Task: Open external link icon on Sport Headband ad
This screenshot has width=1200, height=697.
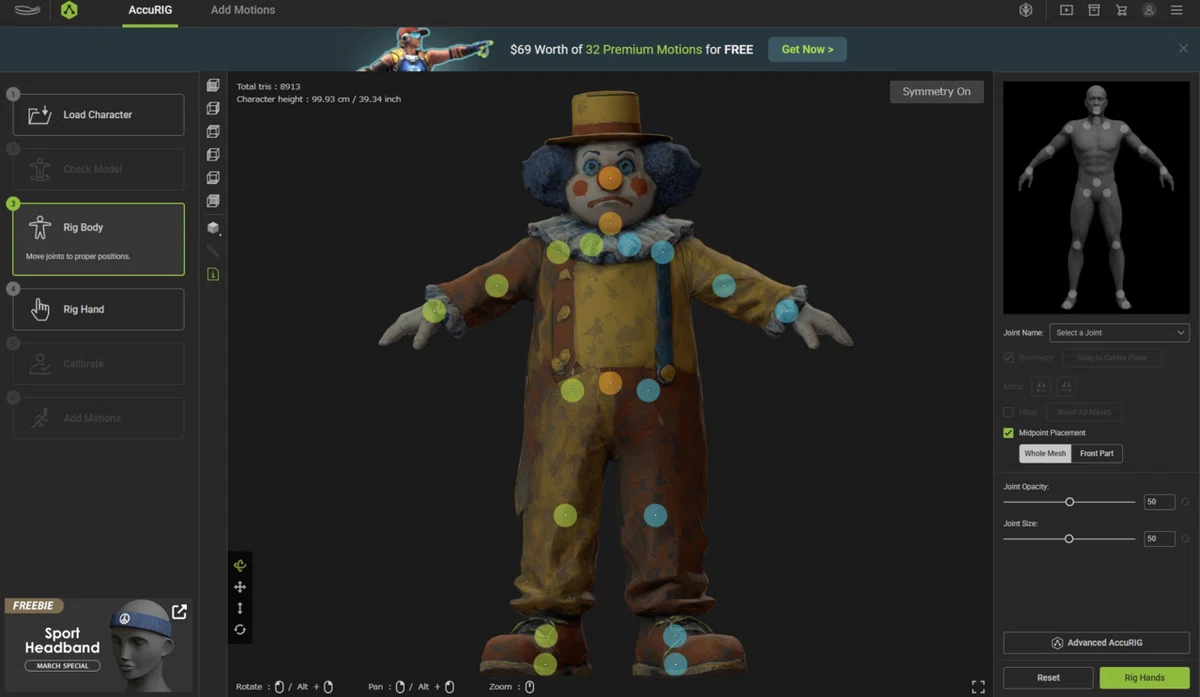Action: tap(179, 612)
